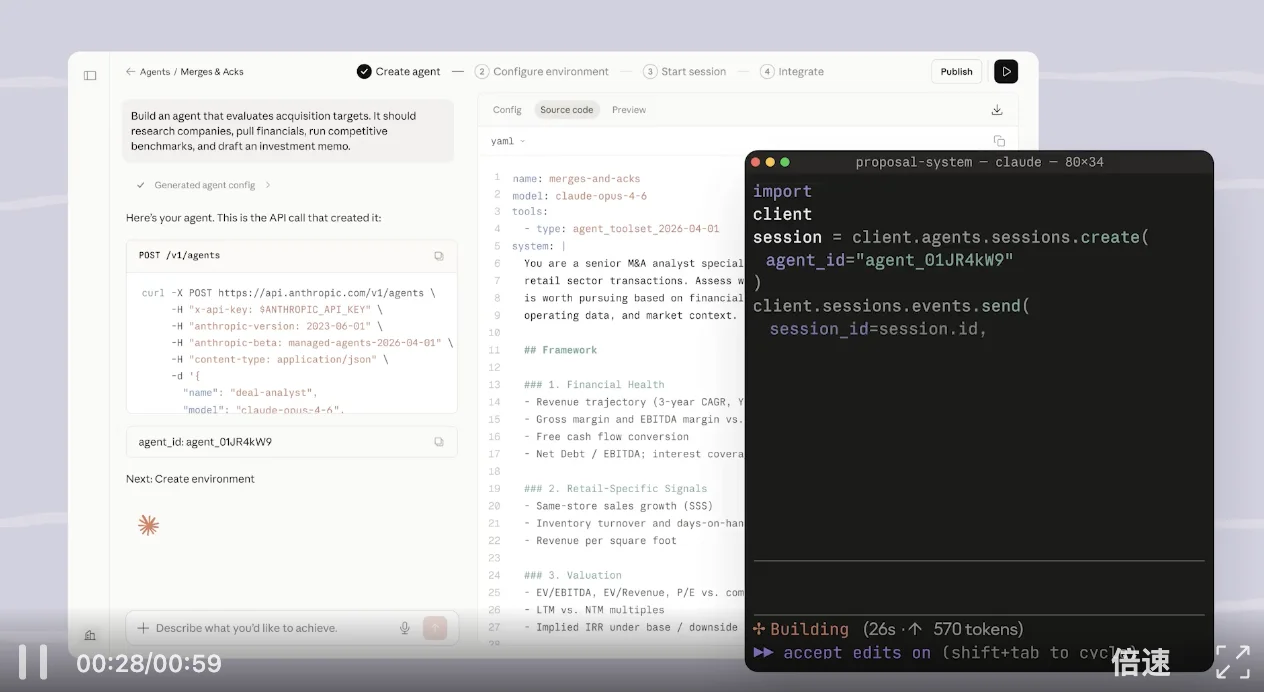Switch to the Preview tab

(628, 110)
